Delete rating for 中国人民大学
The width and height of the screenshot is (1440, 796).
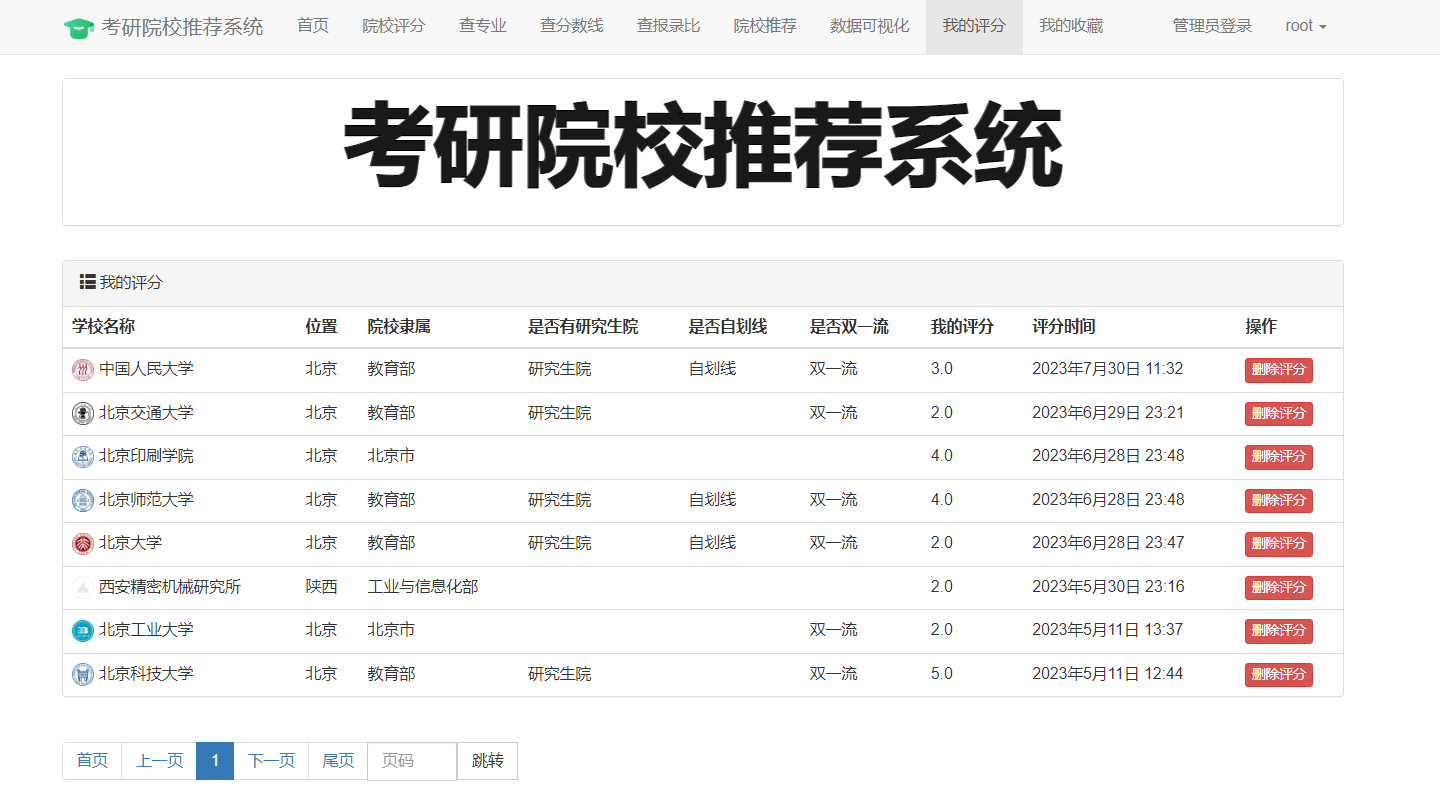coord(1279,370)
